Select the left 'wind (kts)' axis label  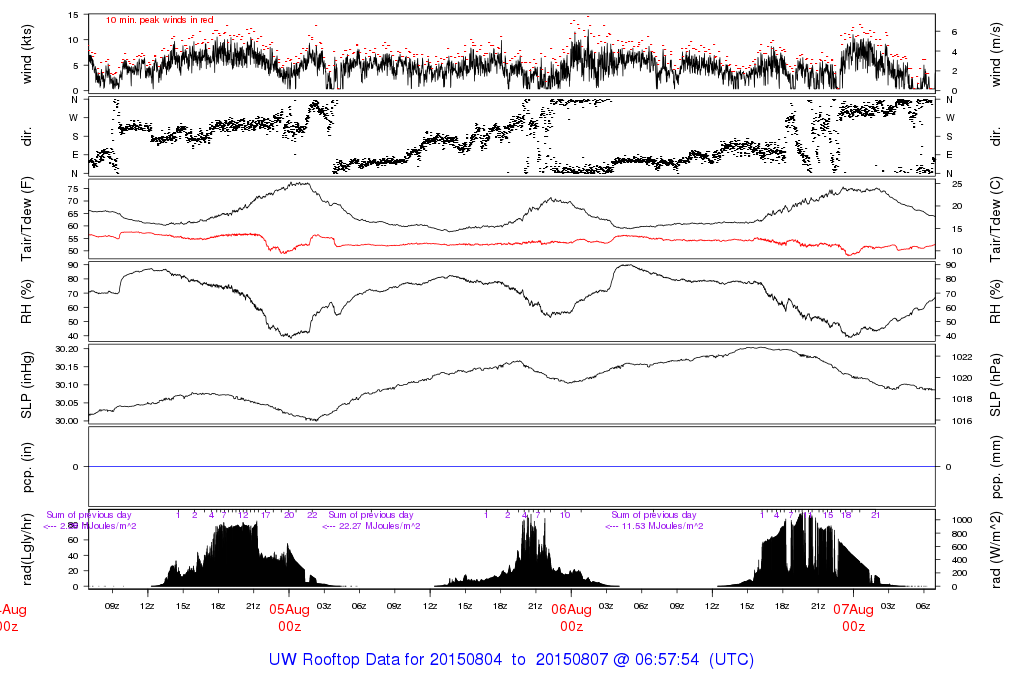coord(27,54)
